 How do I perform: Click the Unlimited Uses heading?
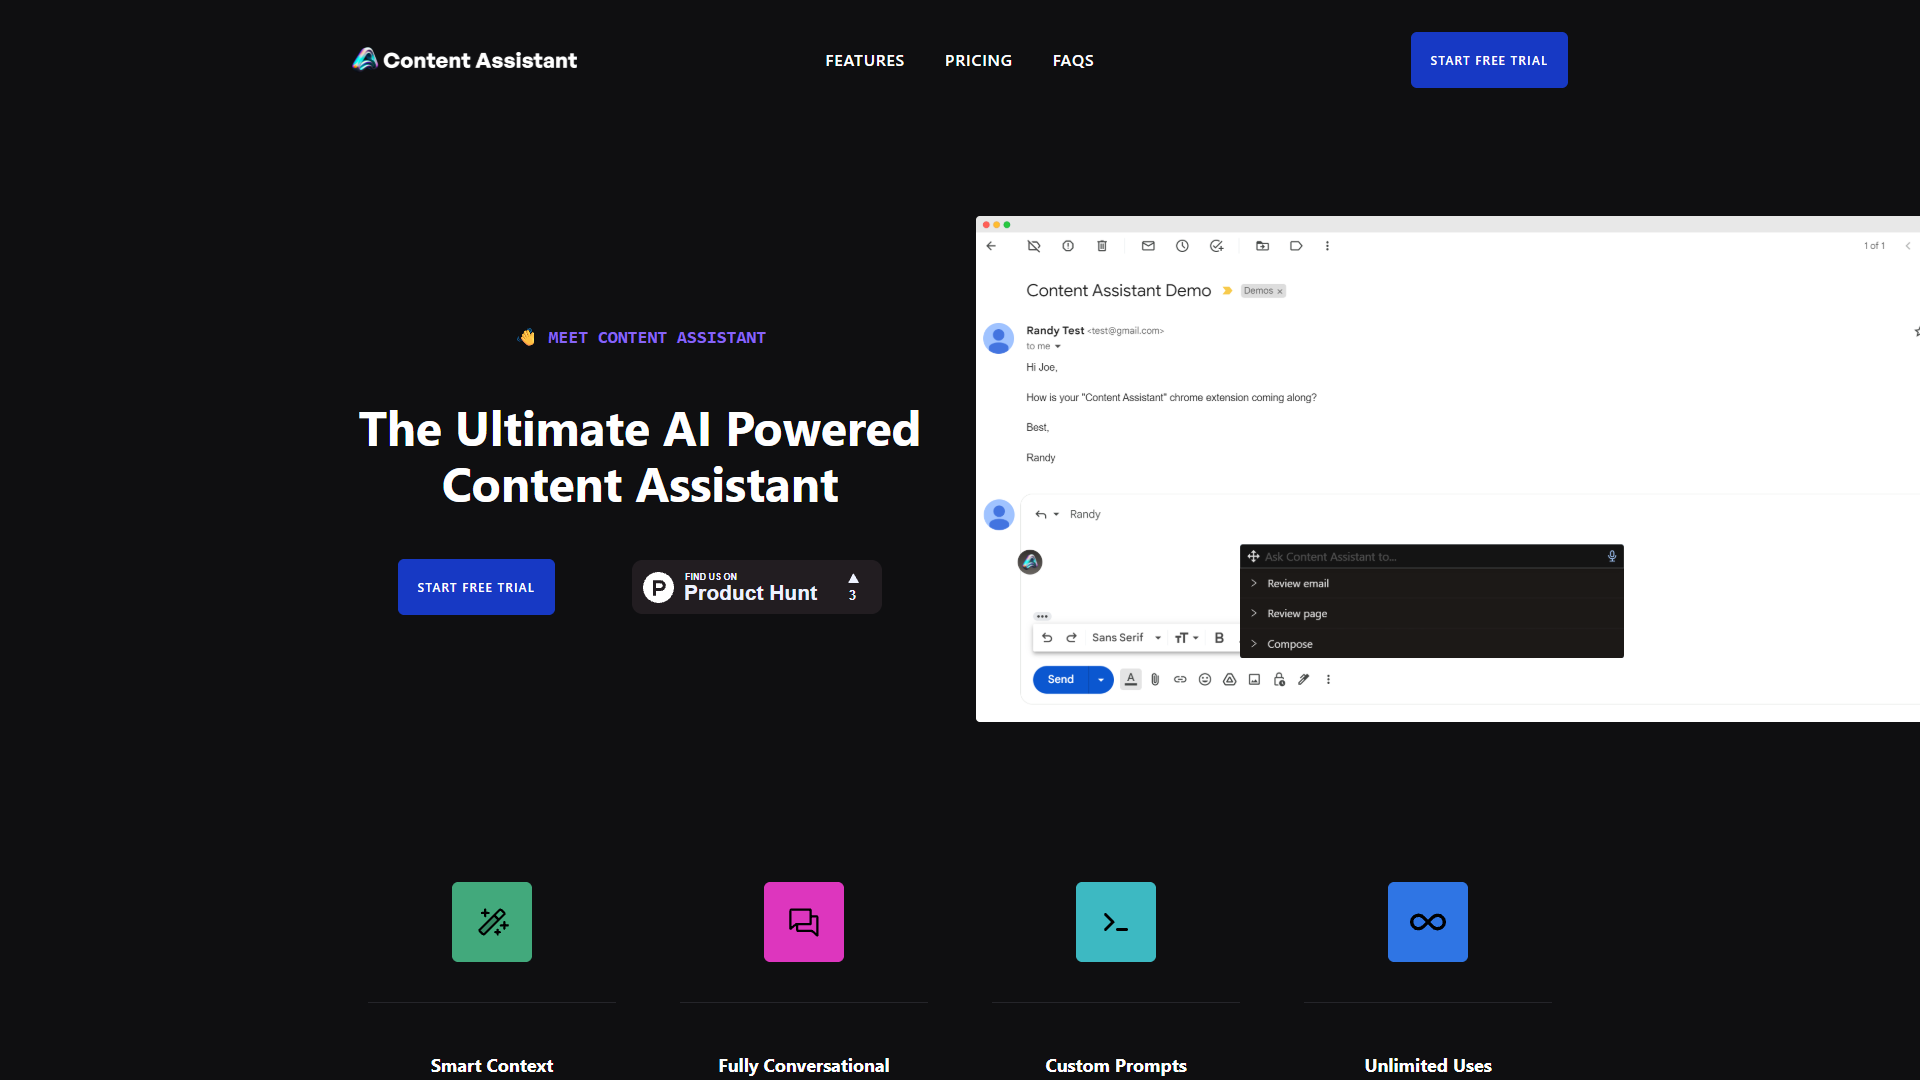1428,1066
